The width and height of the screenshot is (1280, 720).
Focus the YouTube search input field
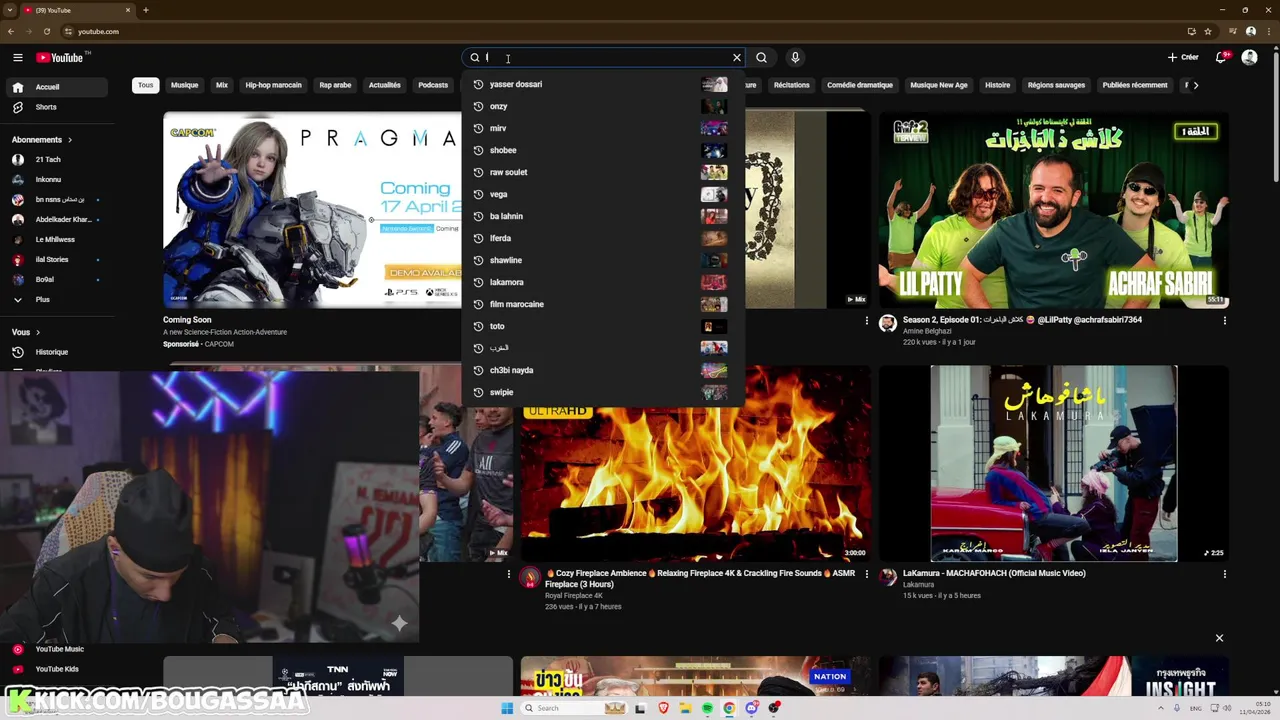(606, 57)
